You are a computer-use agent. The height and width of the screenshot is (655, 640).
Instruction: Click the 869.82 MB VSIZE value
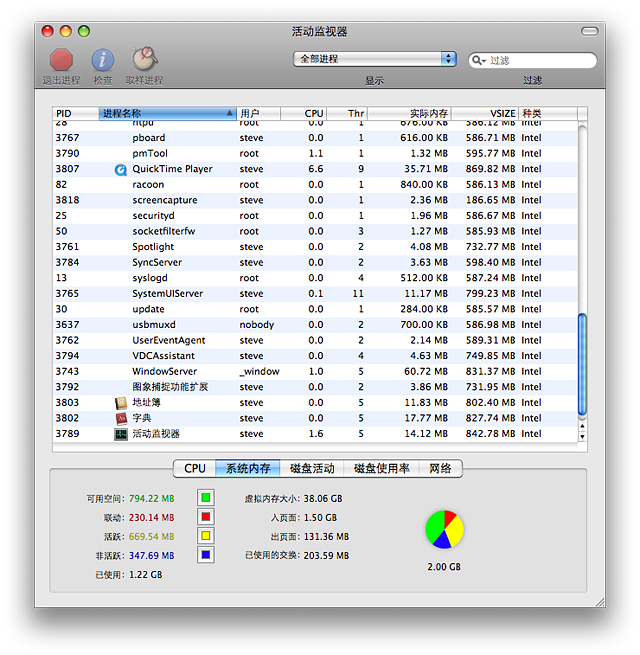pos(490,169)
